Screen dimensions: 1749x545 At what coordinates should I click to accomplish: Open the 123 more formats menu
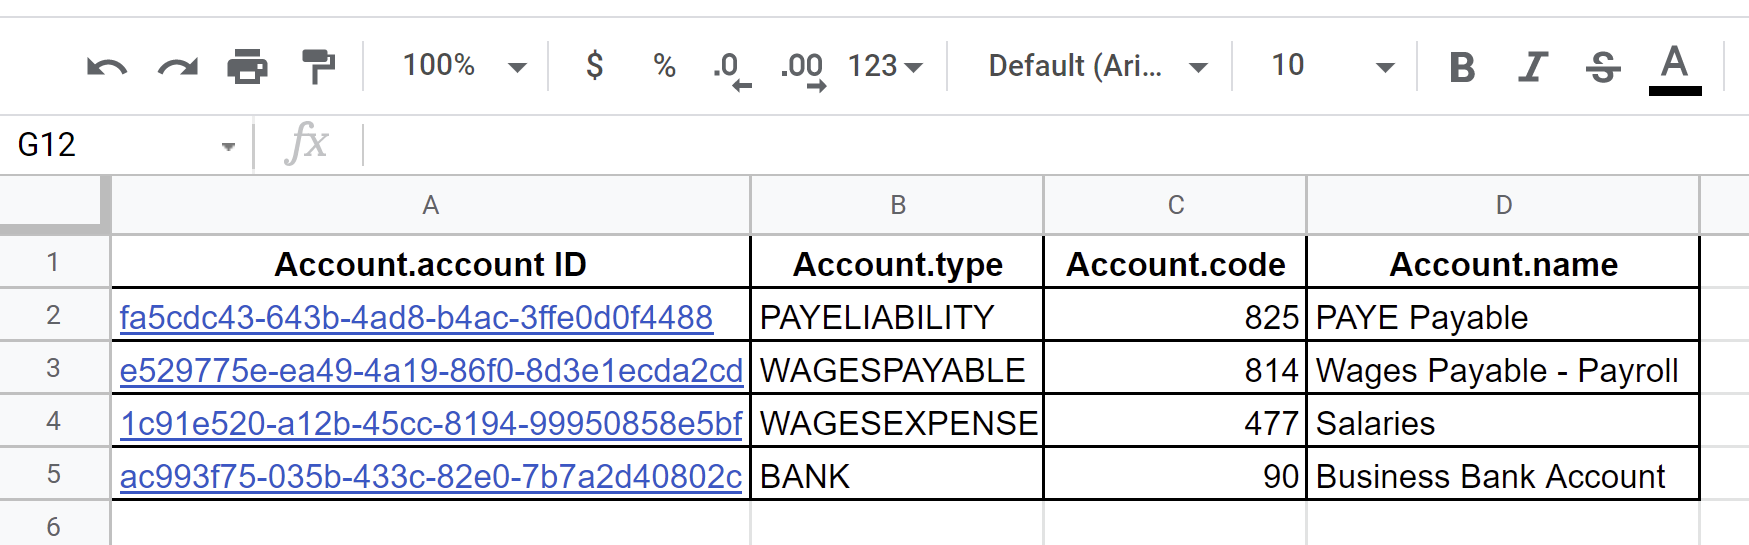[x=885, y=66]
